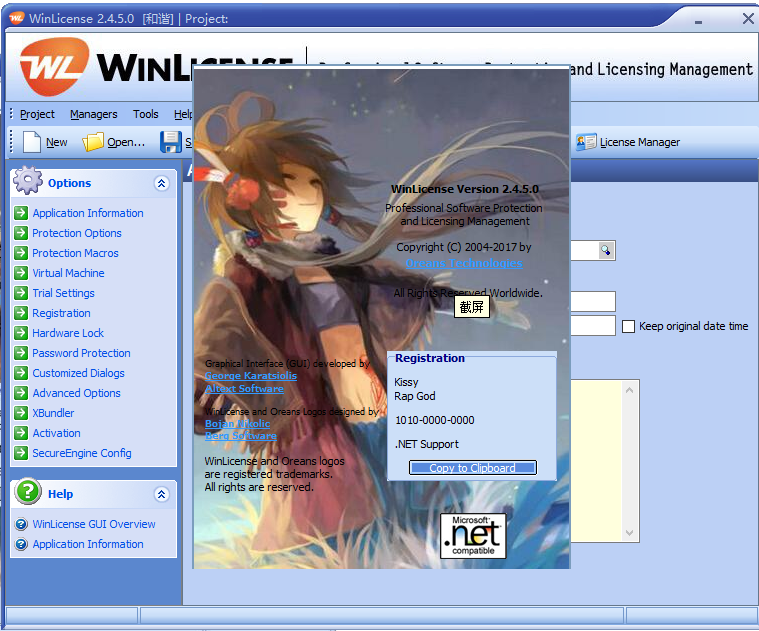Click the green arrow beside Protection Options
Screen dimensions: 759x631
click(21, 233)
